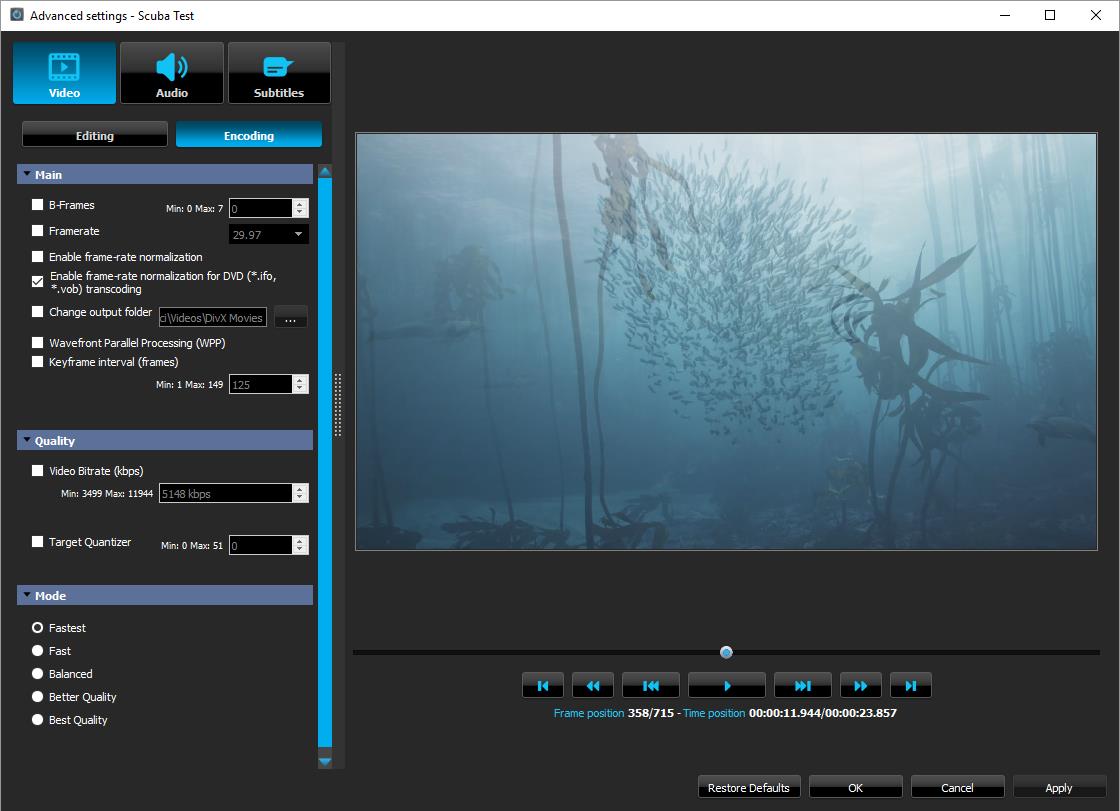Uncheck frame-rate normalization for DVD transcoding
Image resolution: width=1120 pixels, height=811 pixels.
coord(38,282)
